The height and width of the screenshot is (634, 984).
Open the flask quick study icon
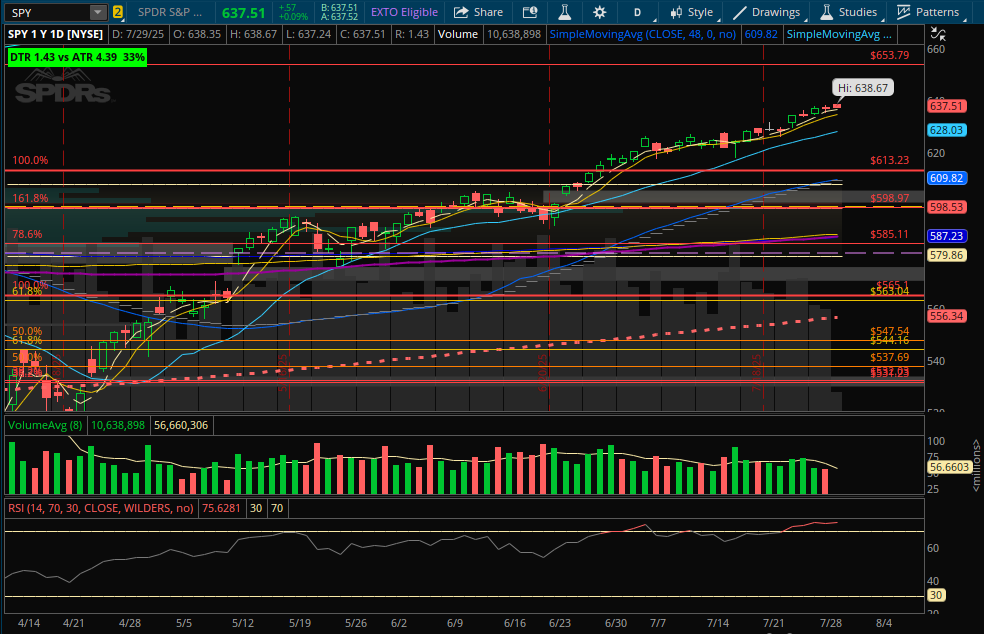point(564,12)
